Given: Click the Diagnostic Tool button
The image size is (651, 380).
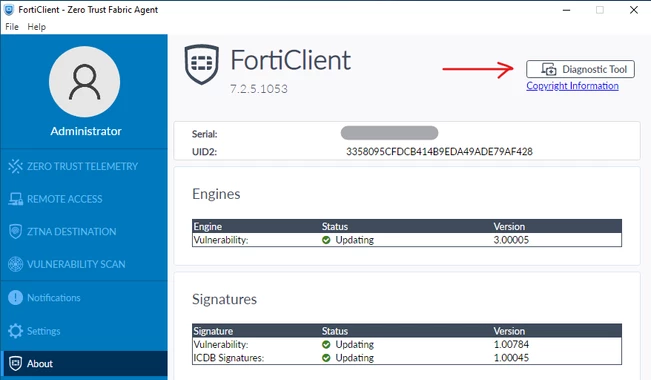Looking at the screenshot, I should click(580, 69).
